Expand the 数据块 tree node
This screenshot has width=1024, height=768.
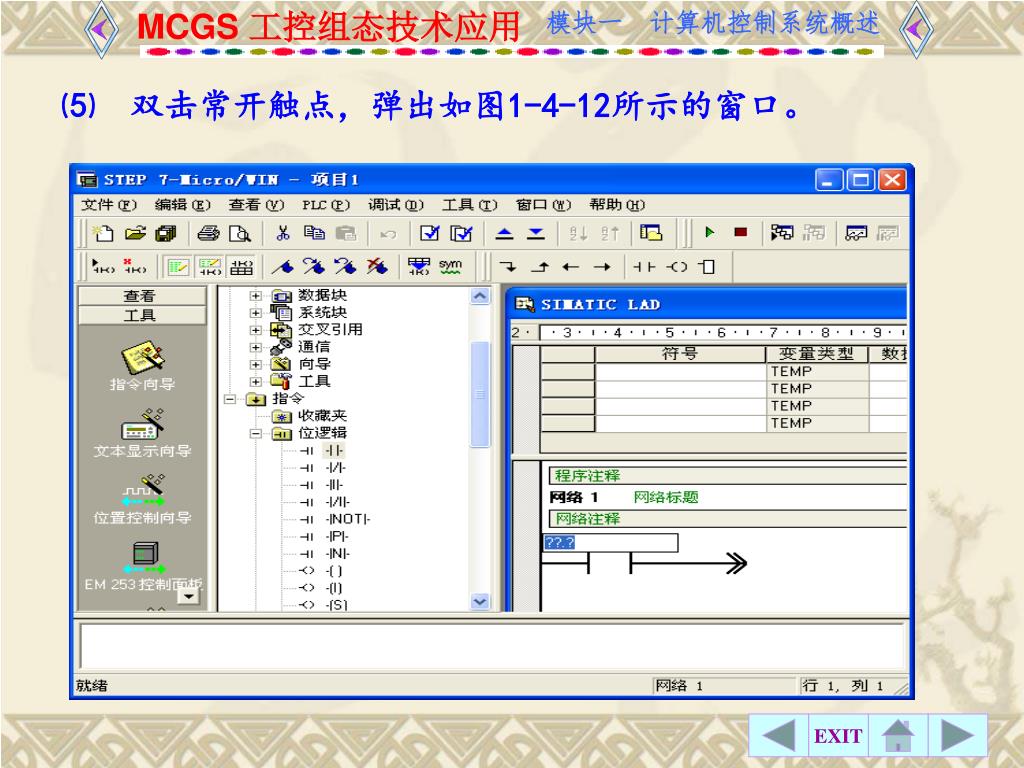(256, 296)
